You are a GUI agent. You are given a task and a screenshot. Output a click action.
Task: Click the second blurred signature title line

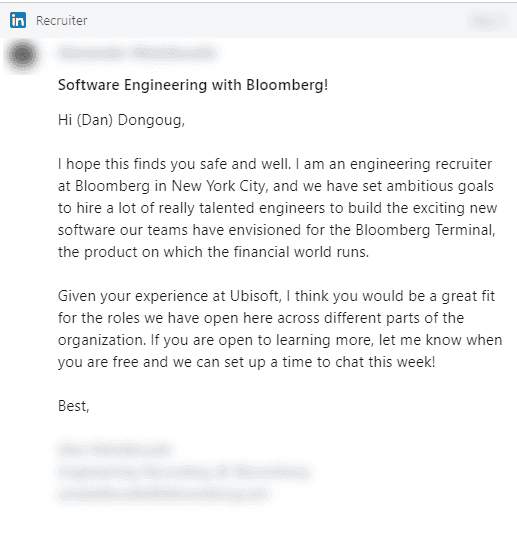(185, 473)
